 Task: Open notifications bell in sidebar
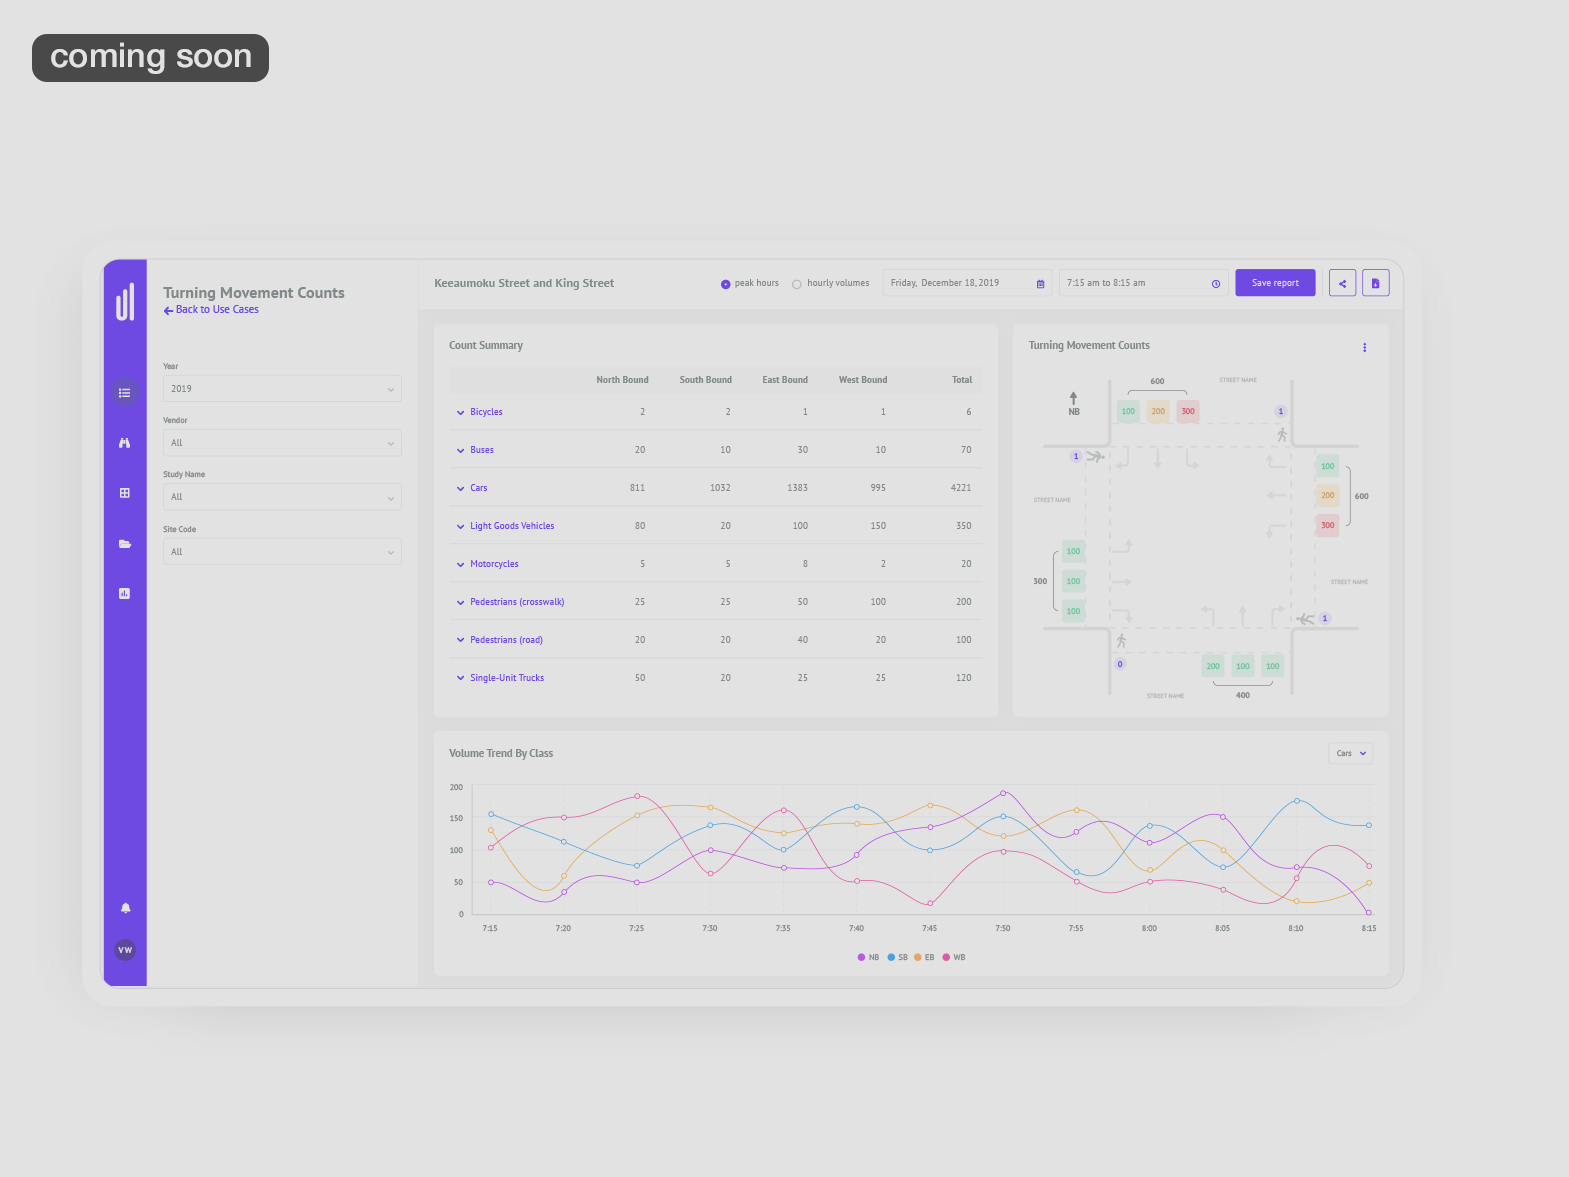point(125,908)
